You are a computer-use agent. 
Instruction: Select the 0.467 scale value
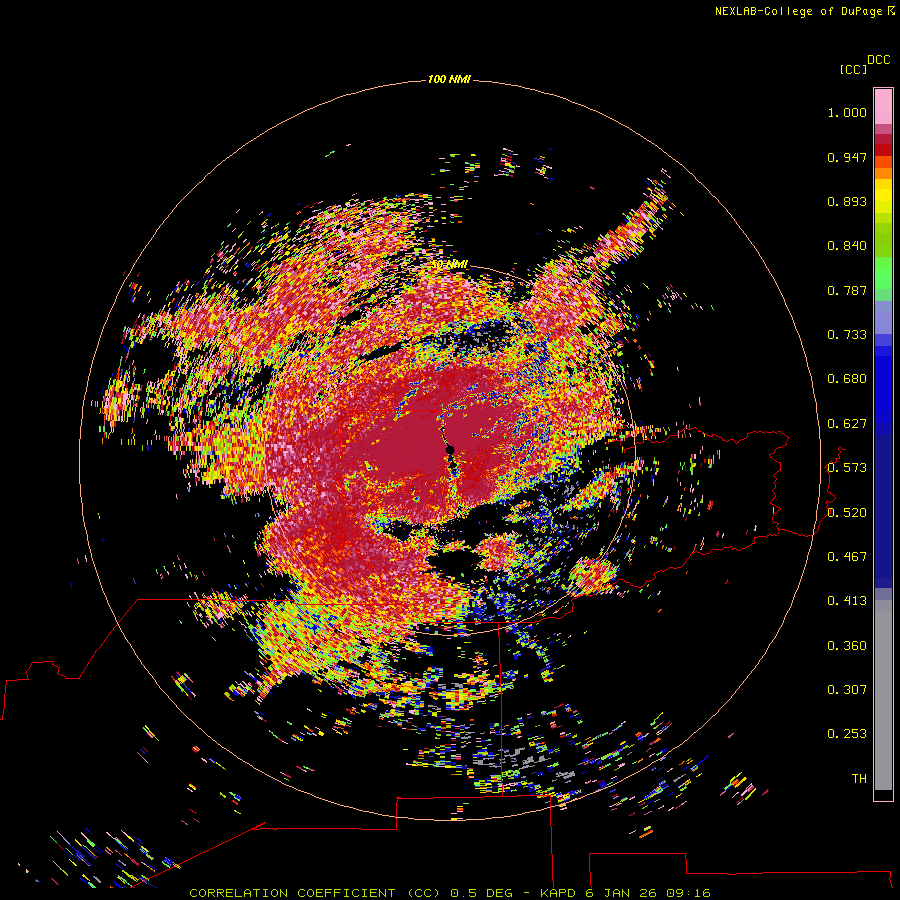[x=847, y=557]
